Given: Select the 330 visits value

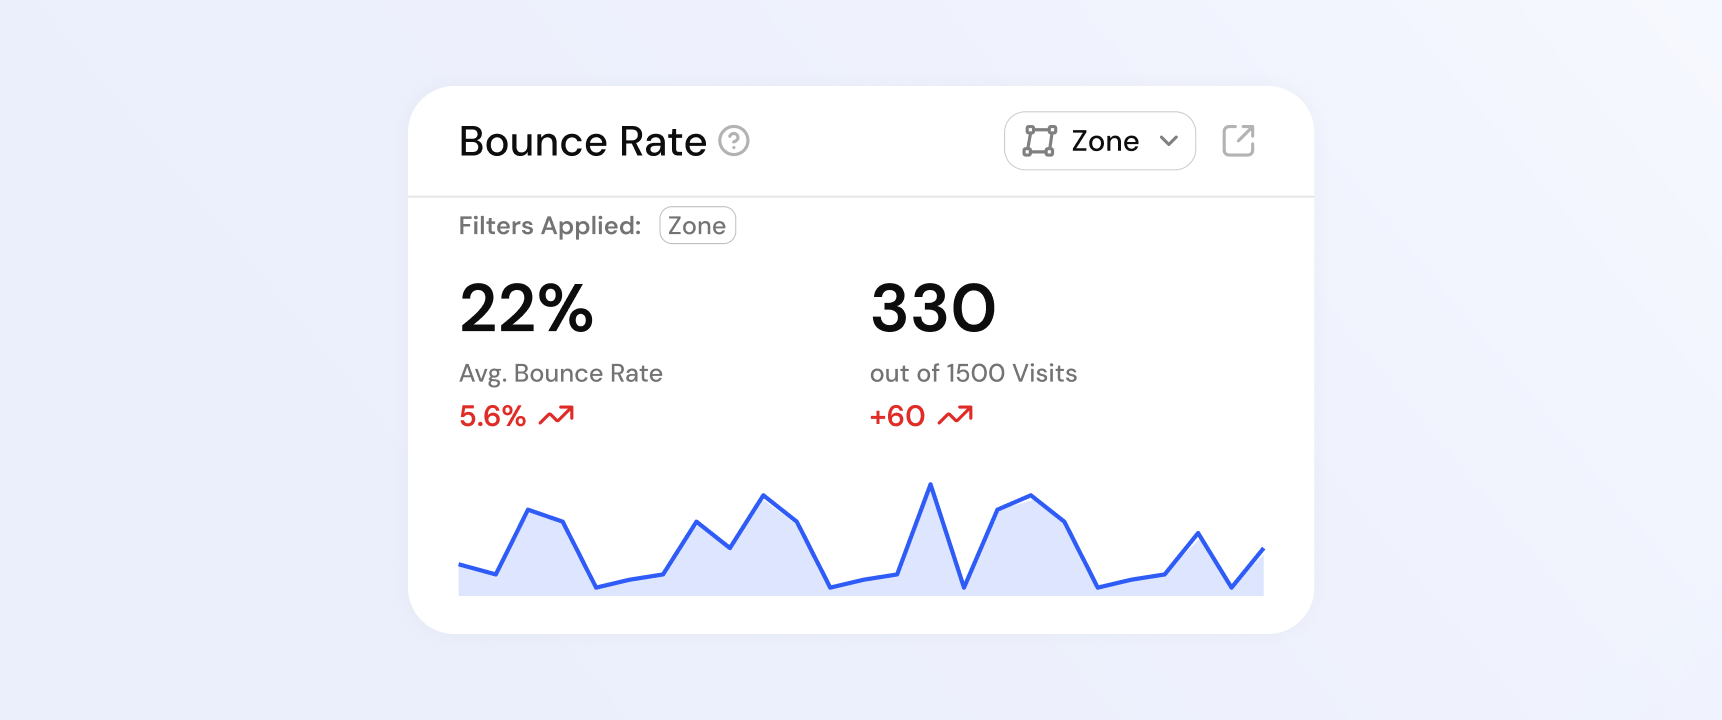Looking at the screenshot, I should pos(933,308).
